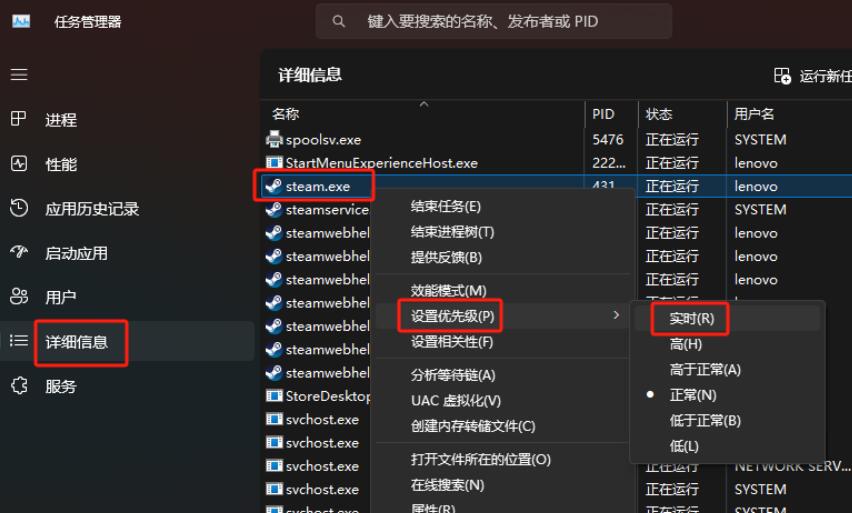Click the Startup apps (启动应用) icon

point(19,252)
